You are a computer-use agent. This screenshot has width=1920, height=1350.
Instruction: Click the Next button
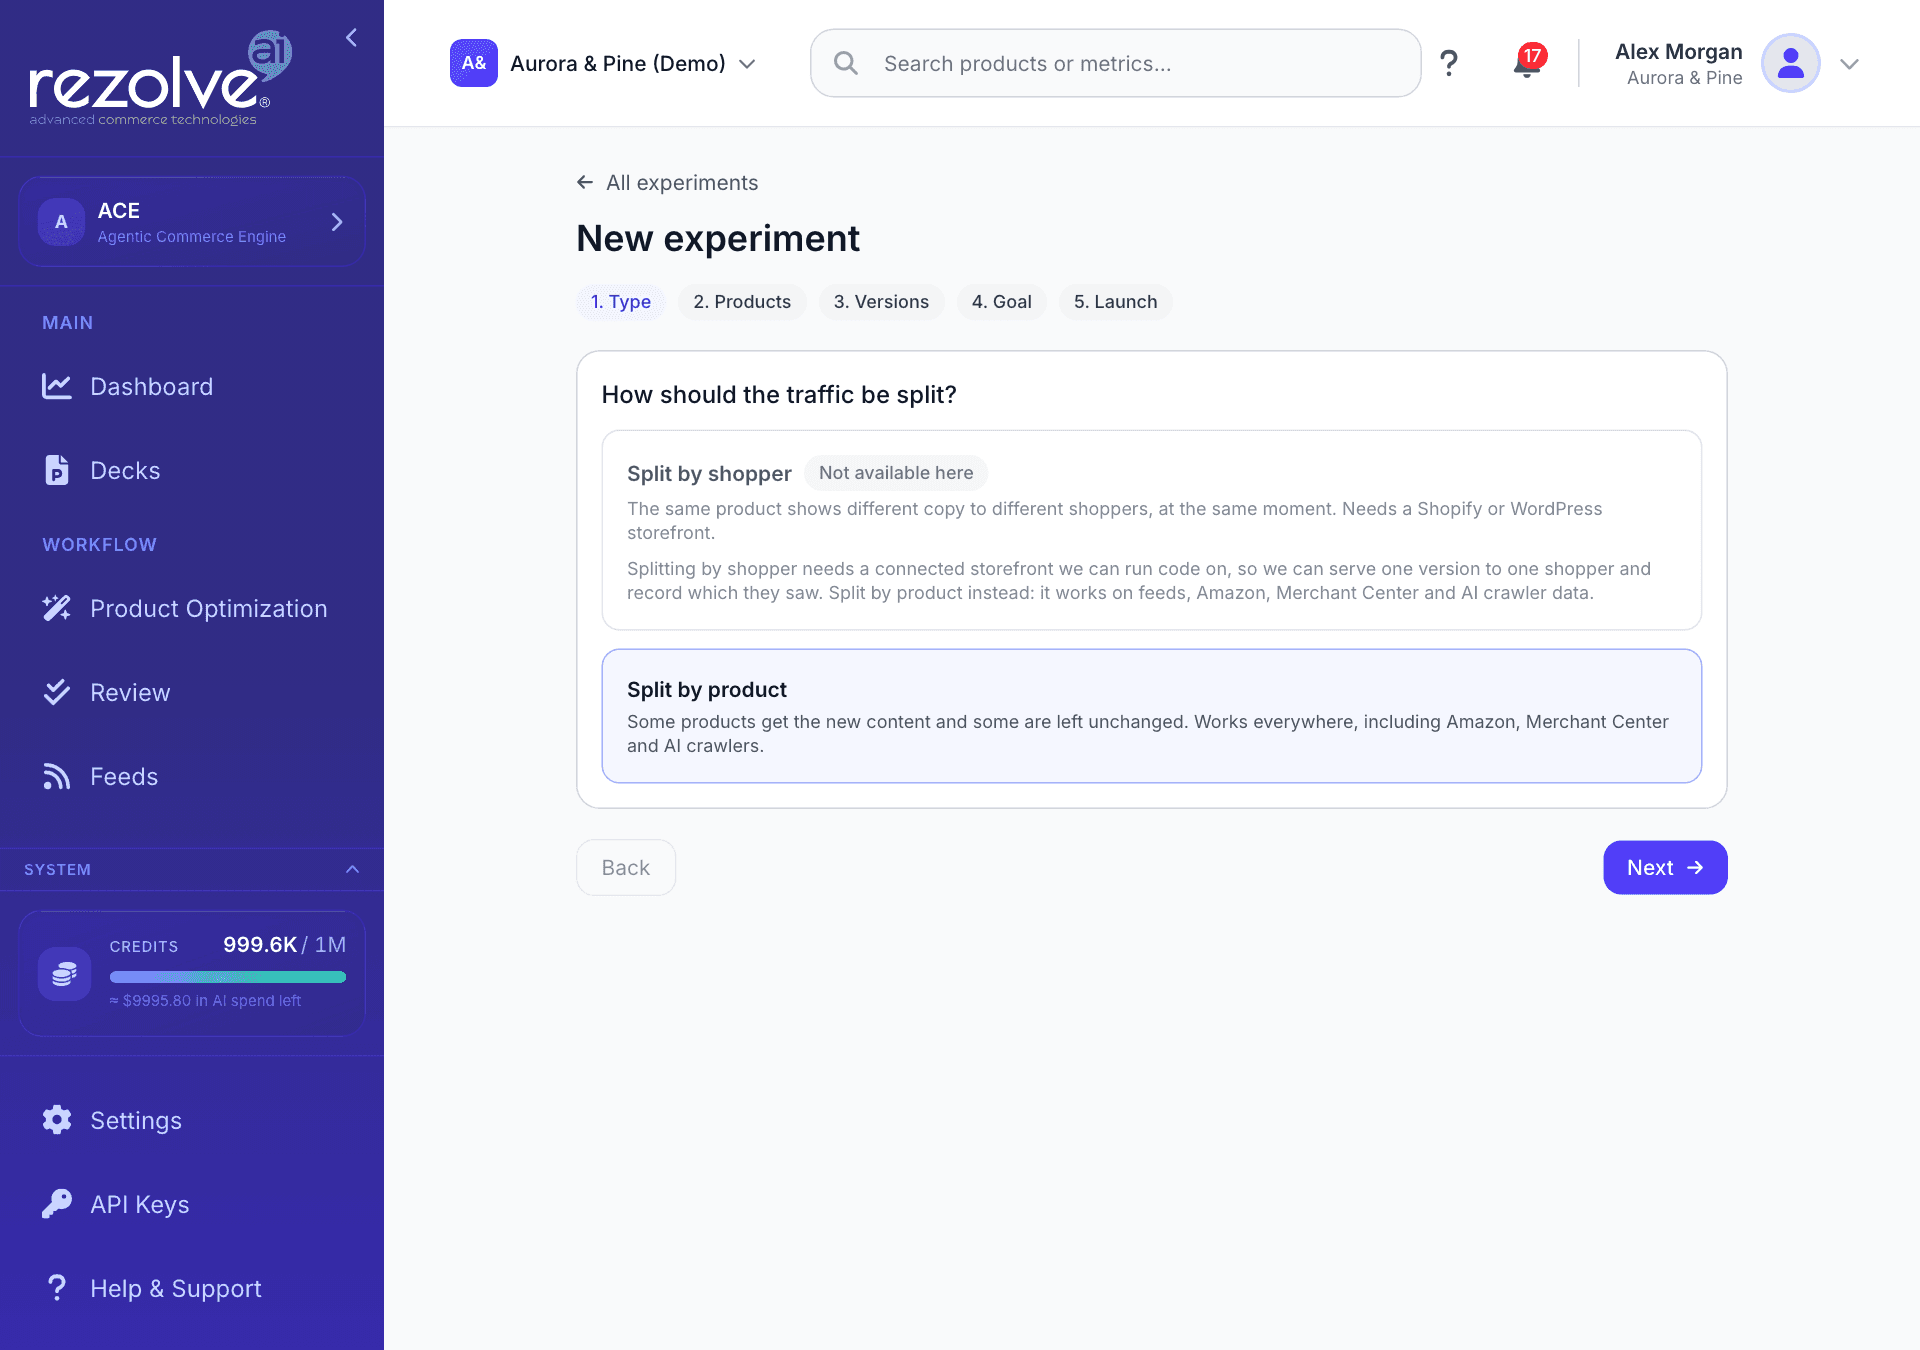(x=1665, y=868)
